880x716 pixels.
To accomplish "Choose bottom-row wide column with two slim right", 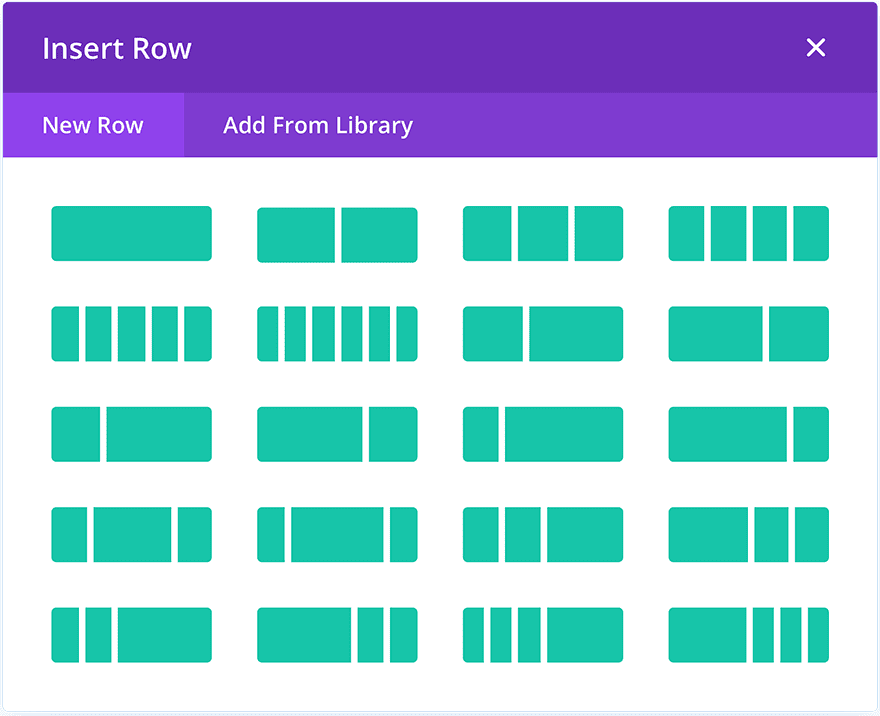I will pos(337,635).
